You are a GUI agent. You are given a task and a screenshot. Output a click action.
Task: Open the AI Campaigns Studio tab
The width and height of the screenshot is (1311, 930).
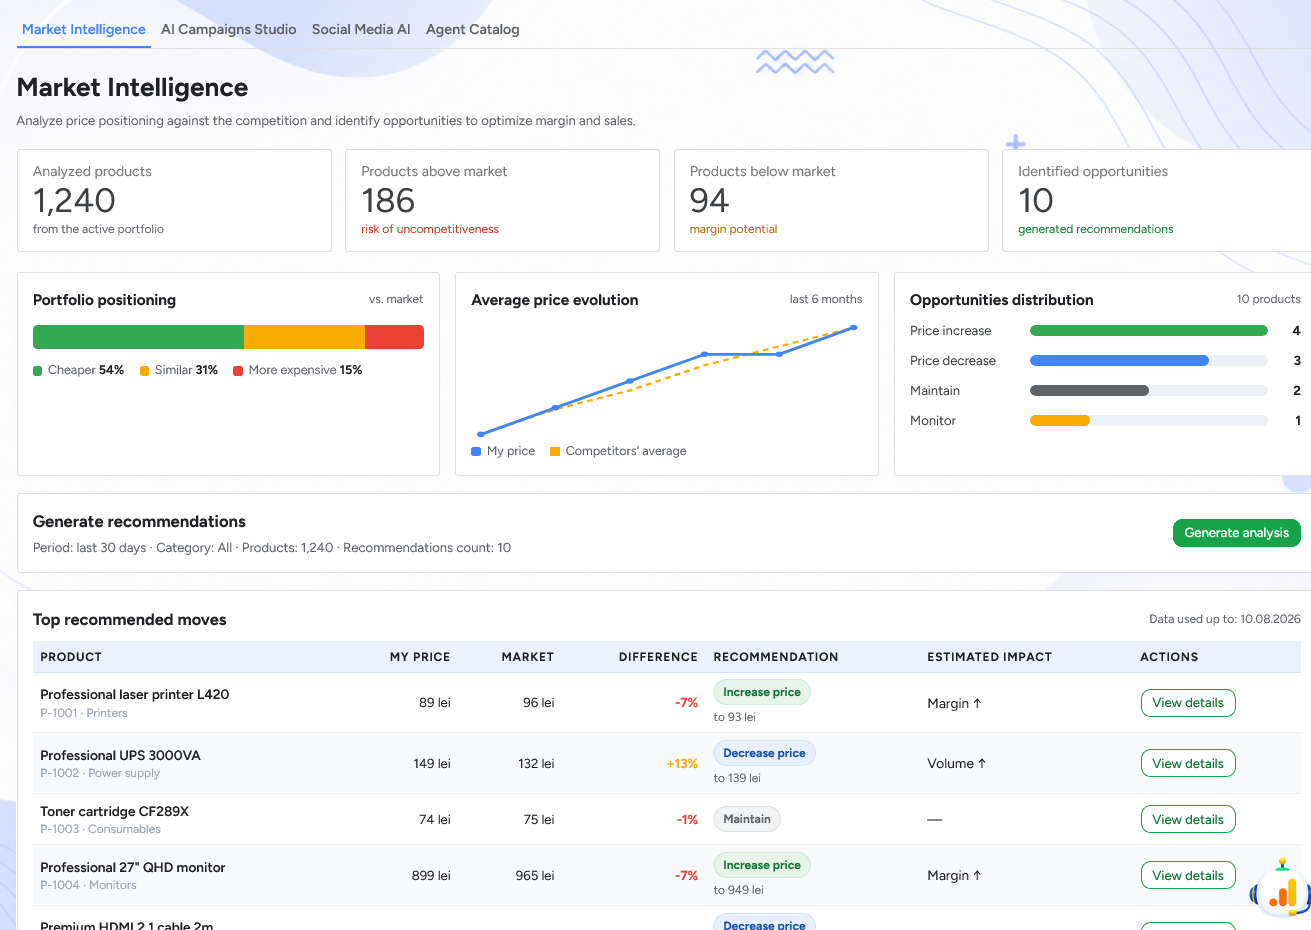click(x=229, y=29)
